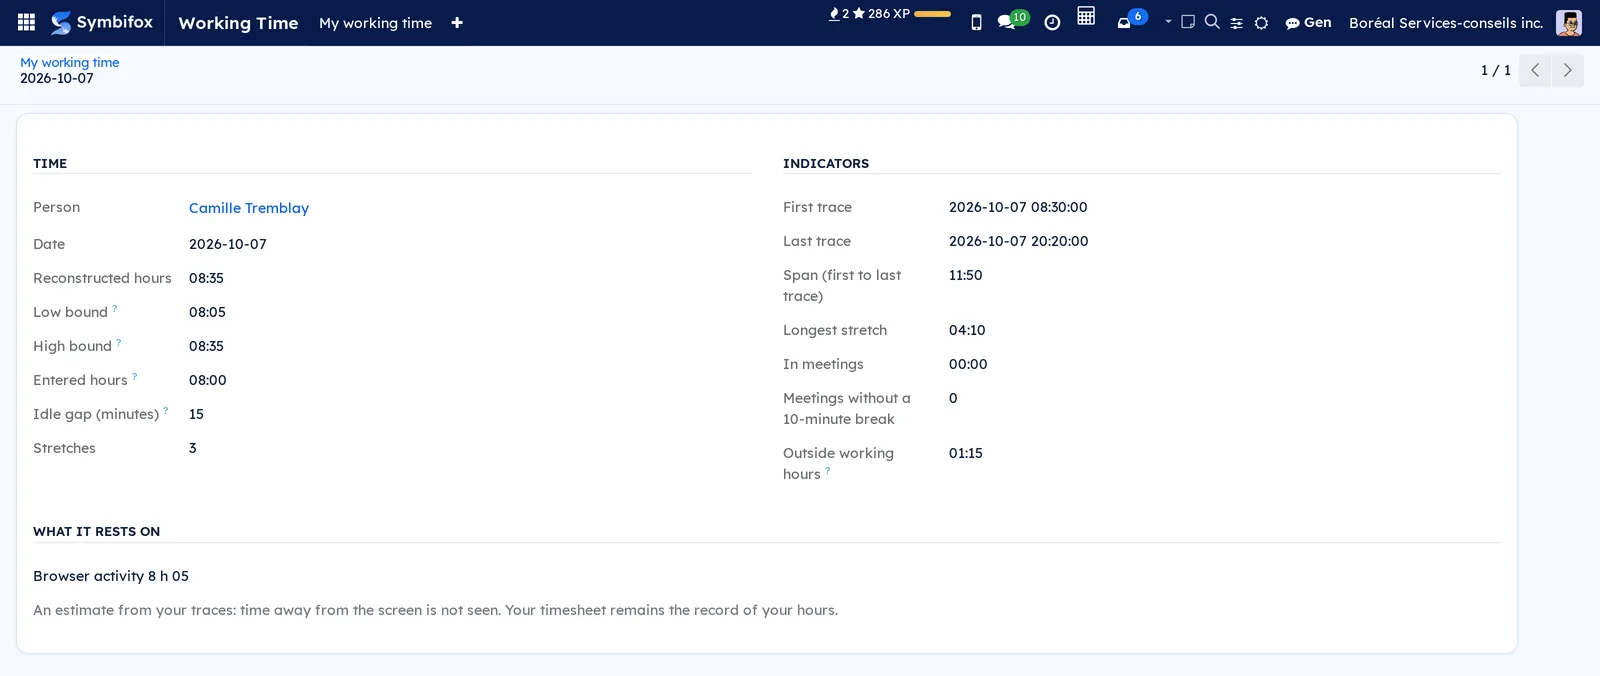Click the user avatar picture

click(1569, 23)
